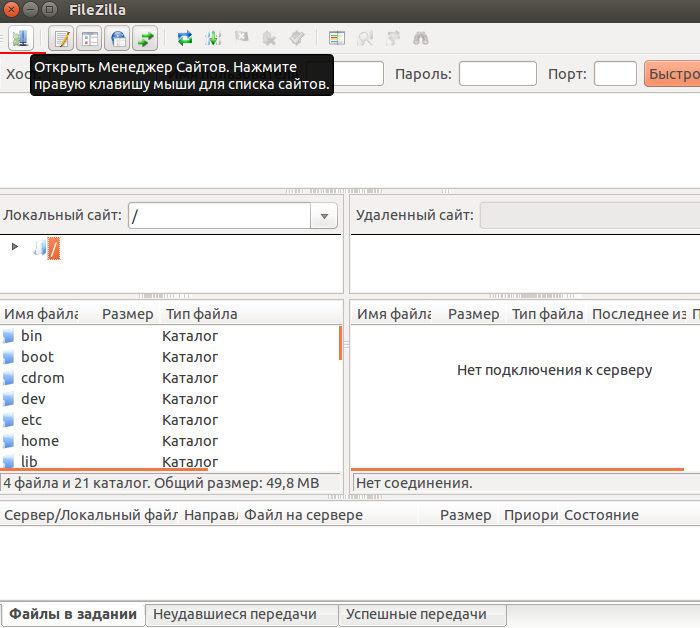Select the dev folder row
700x628 pixels.
point(170,399)
